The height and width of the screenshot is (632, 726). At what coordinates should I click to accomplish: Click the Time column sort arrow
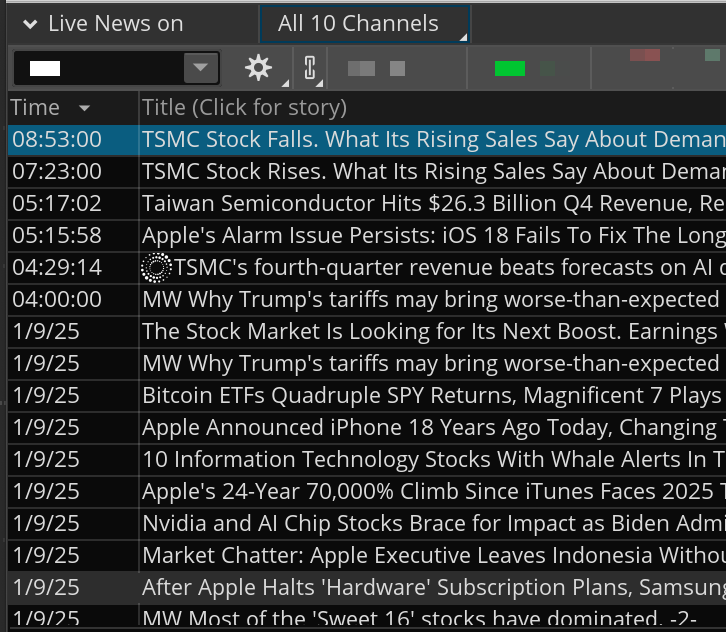point(84,108)
